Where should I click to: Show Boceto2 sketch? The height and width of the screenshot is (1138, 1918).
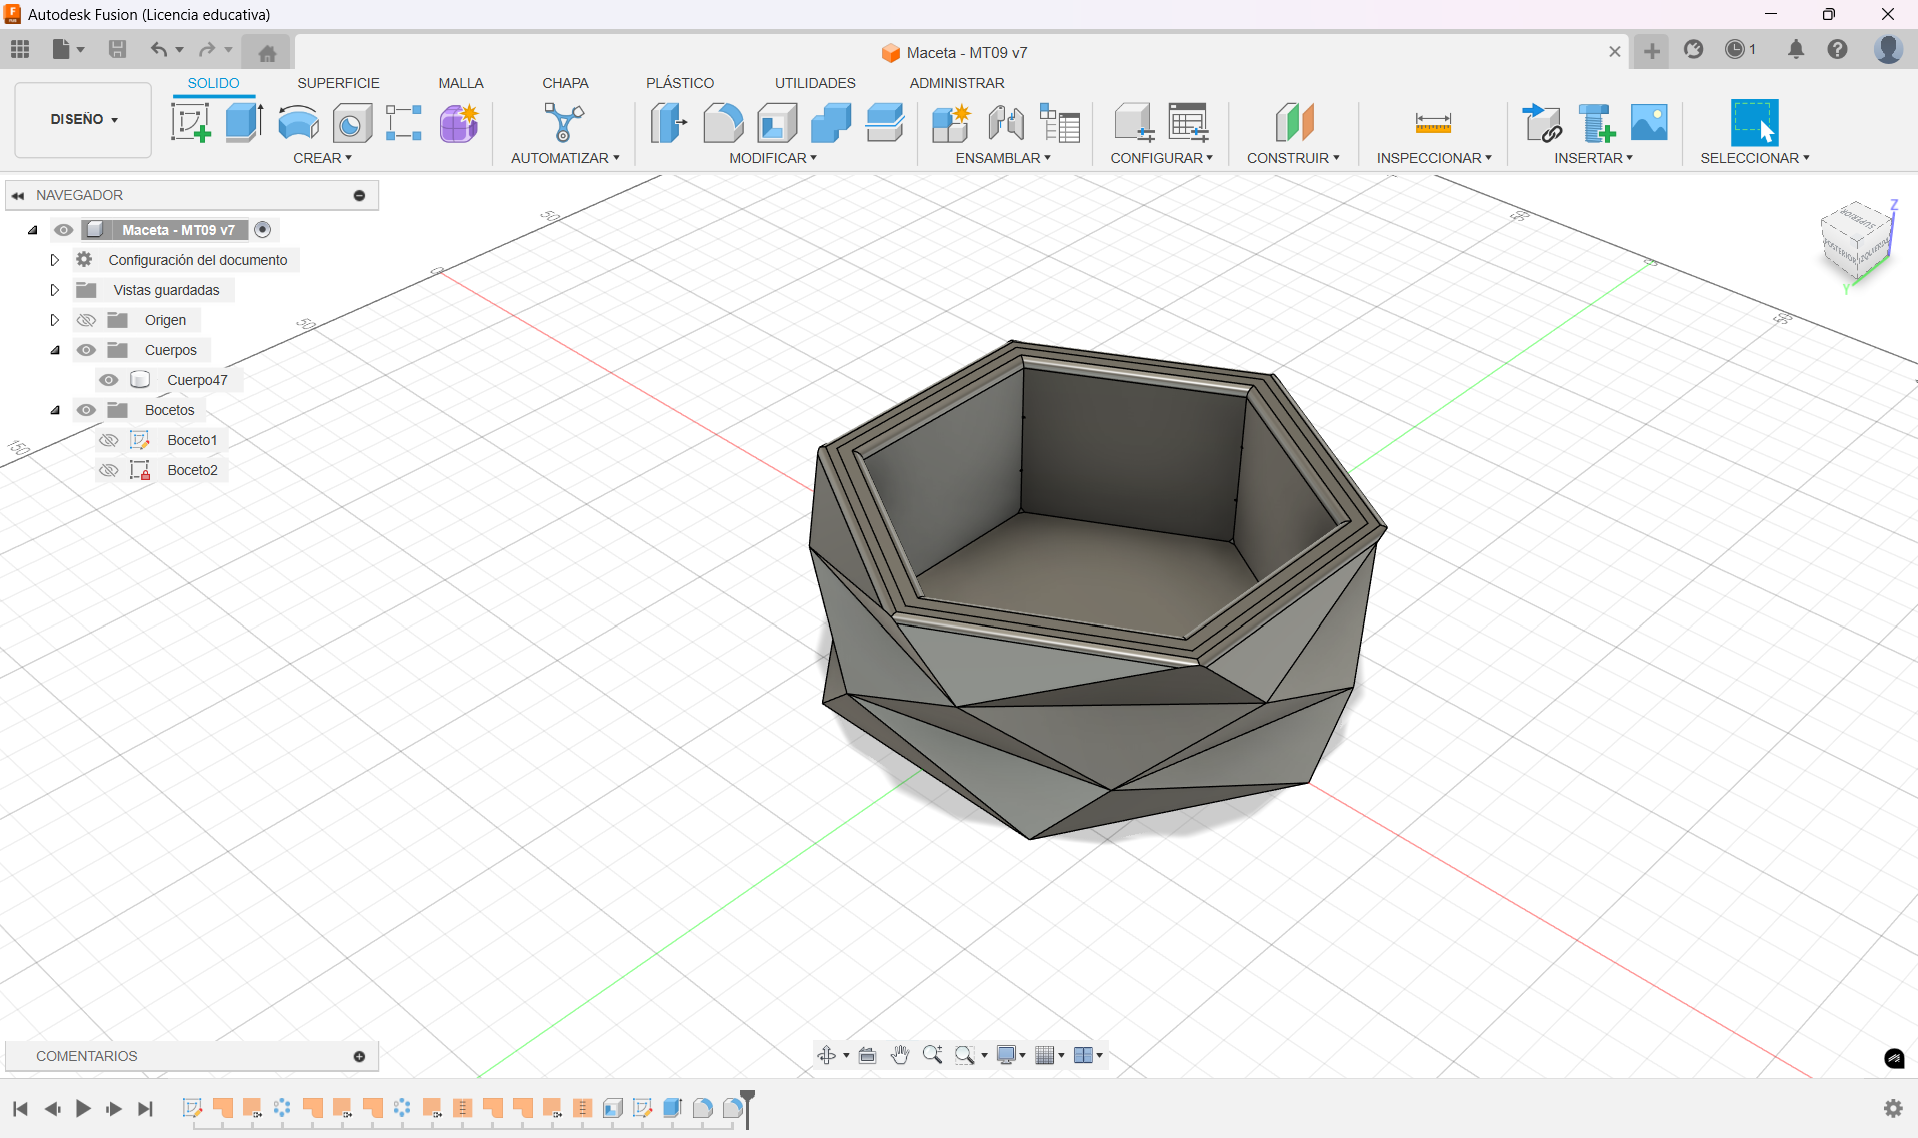click(109, 470)
